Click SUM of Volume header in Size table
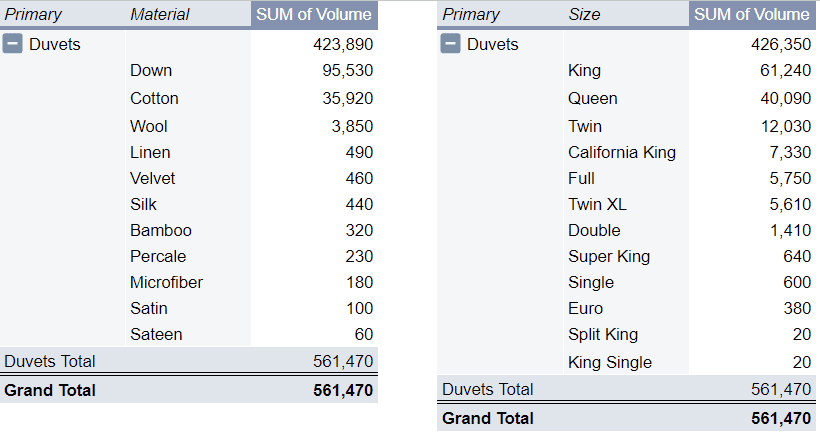Image resolution: width=820 pixels, height=432 pixels. [x=752, y=14]
